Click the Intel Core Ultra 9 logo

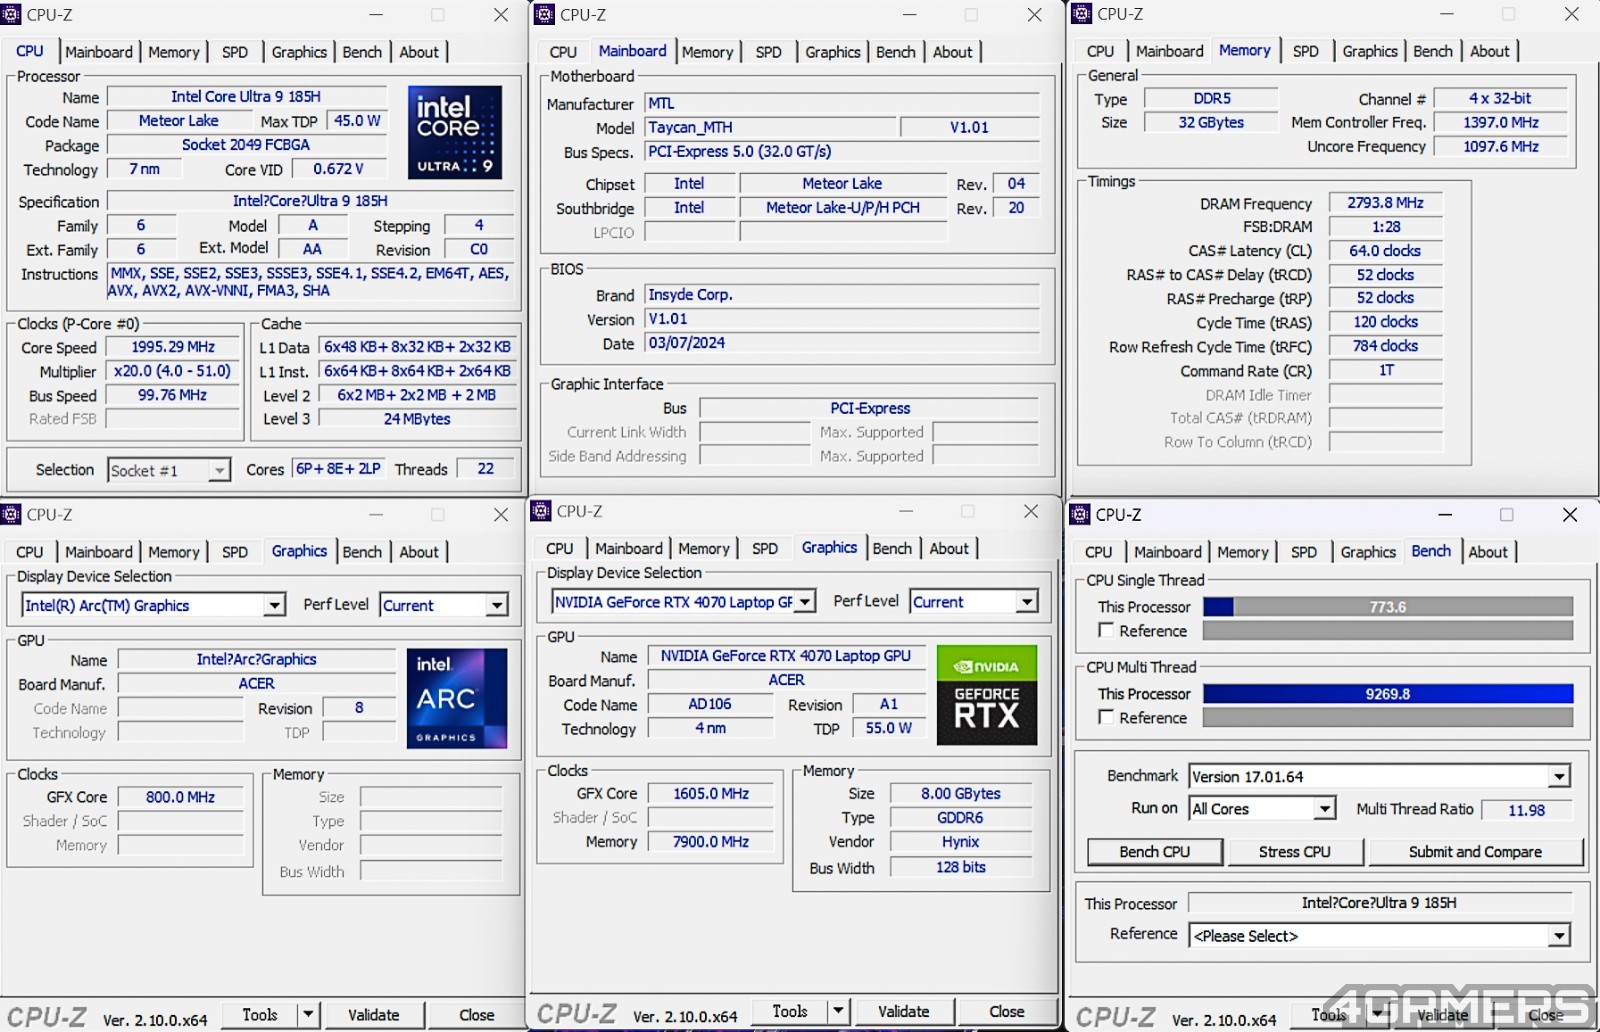point(455,132)
